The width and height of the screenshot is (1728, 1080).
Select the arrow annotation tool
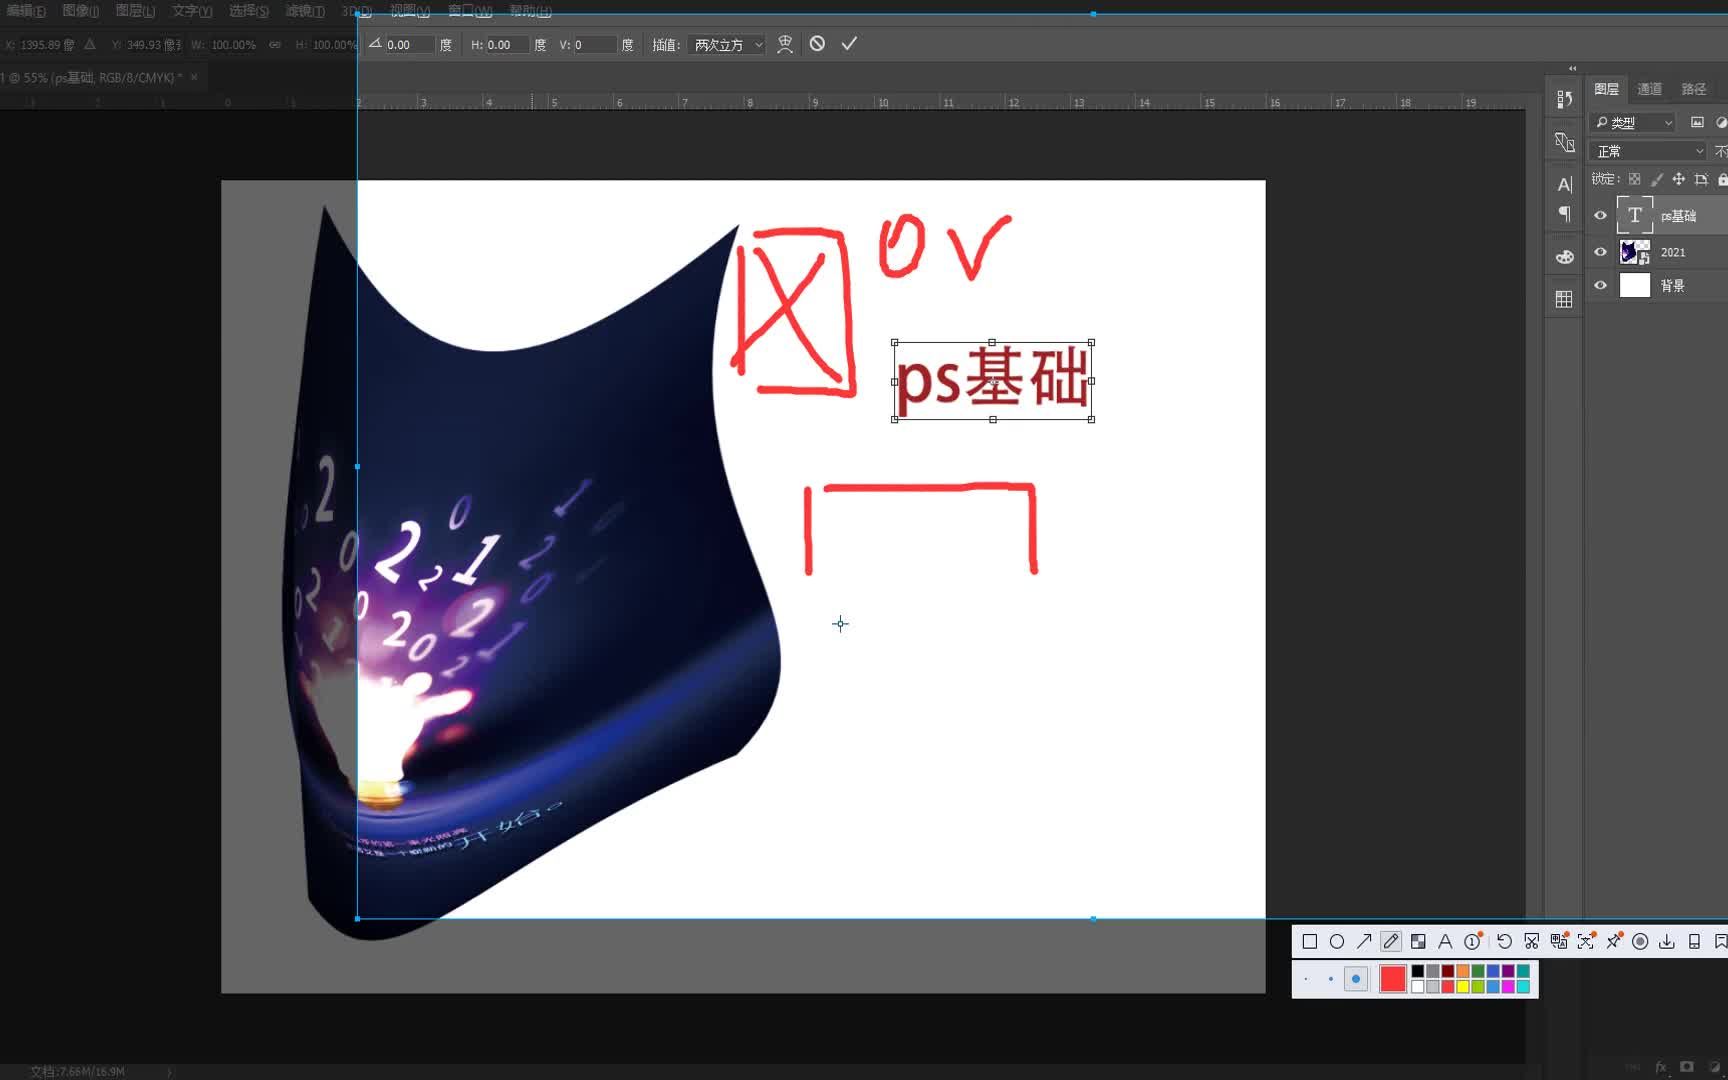pyautogui.click(x=1364, y=941)
